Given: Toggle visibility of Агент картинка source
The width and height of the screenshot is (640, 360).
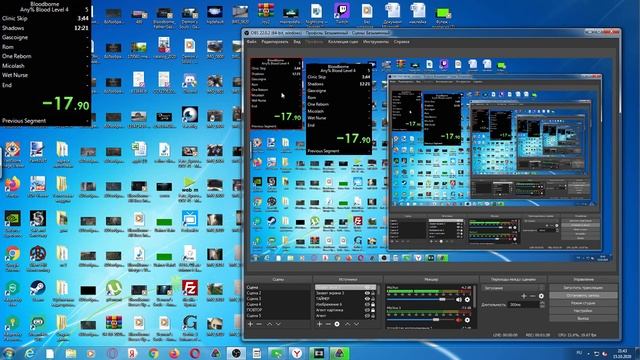Looking at the screenshot, I should [367, 310].
